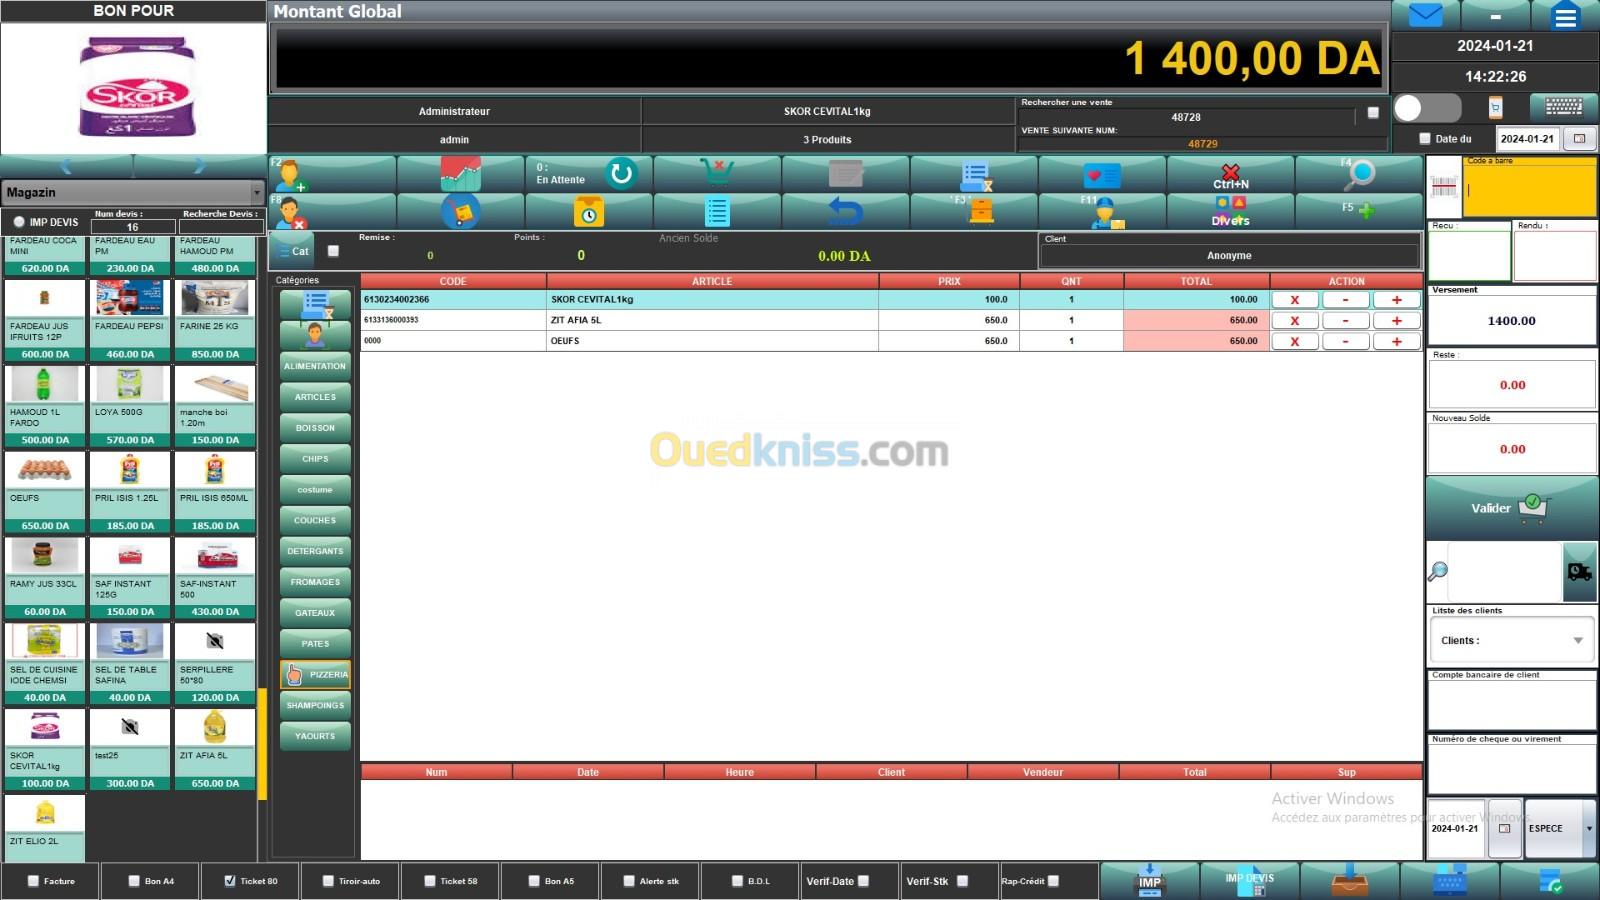Select the DETERGANTS category
Viewport: 1600px width, 900px height.
point(315,551)
